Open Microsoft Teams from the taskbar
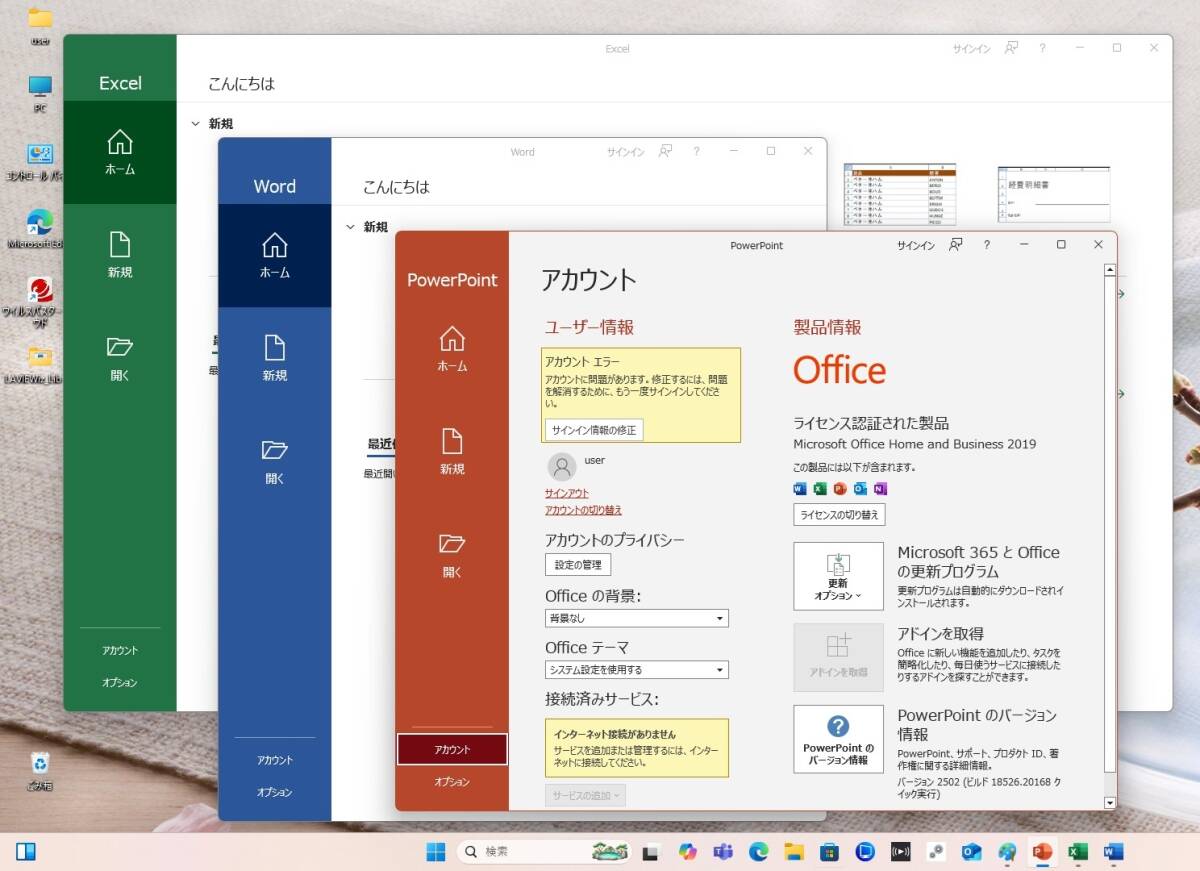 click(723, 852)
